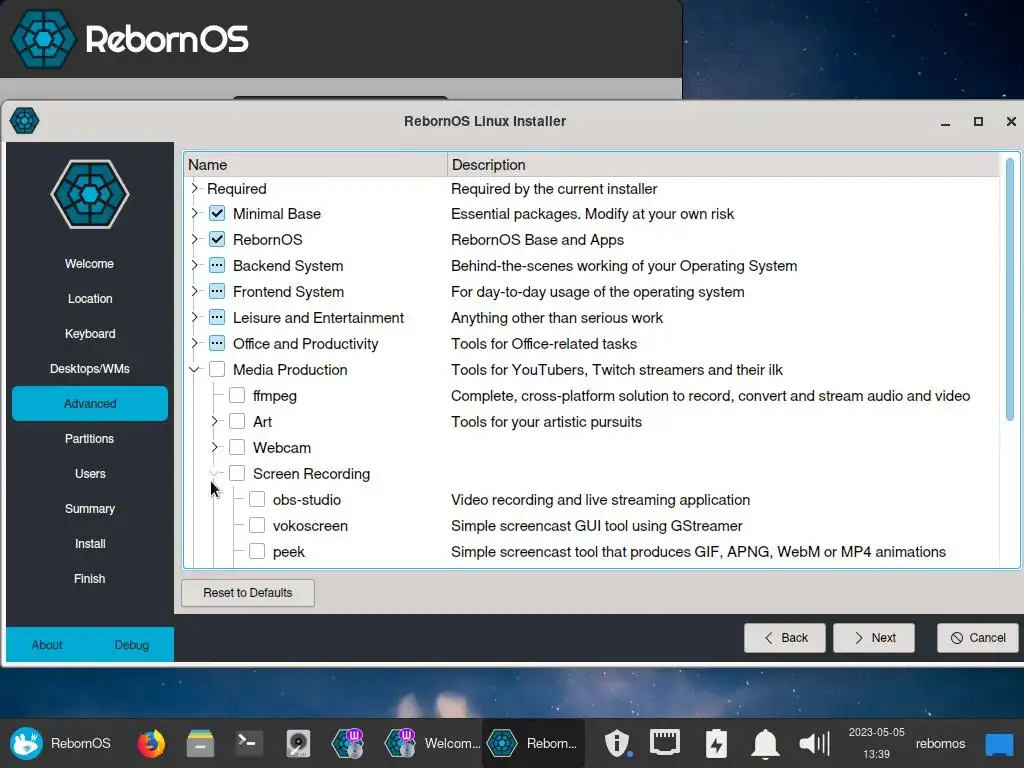The height and width of the screenshot is (768, 1024).
Task: Expand Leisure and Entertainment group
Action: (194, 317)
